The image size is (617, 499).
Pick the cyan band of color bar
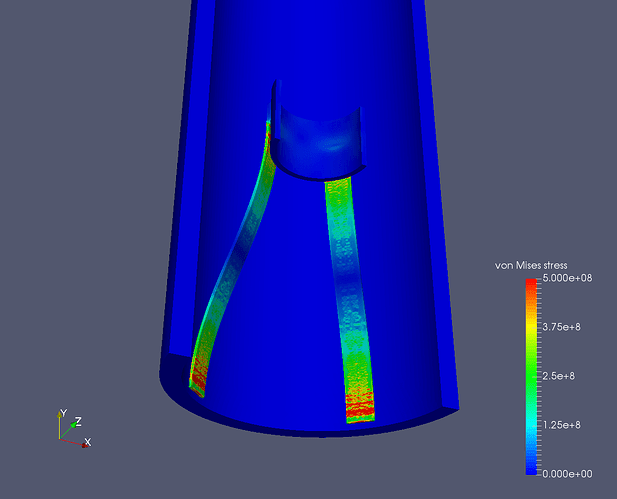(531, 425)
